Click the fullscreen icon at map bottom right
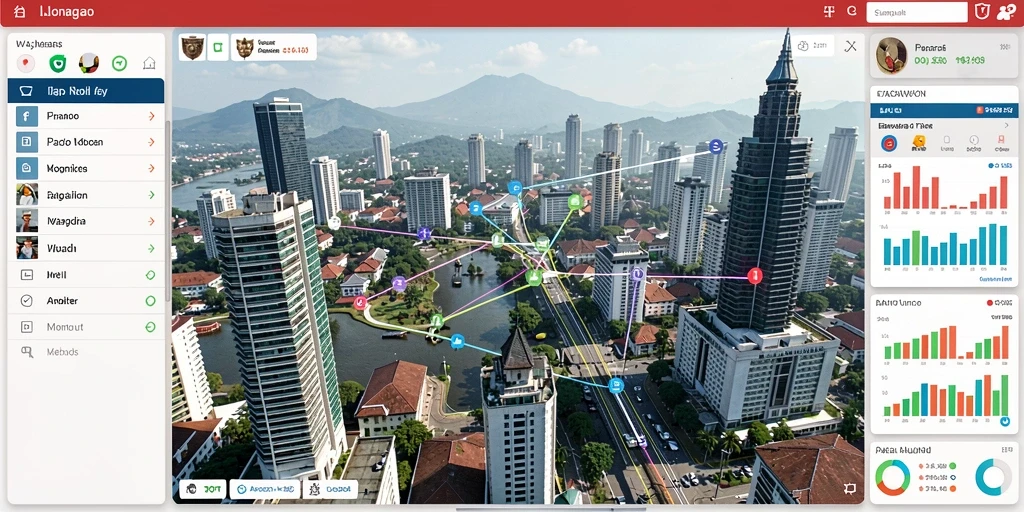Viewport: 1024px width, 512px height. (850, 488)
